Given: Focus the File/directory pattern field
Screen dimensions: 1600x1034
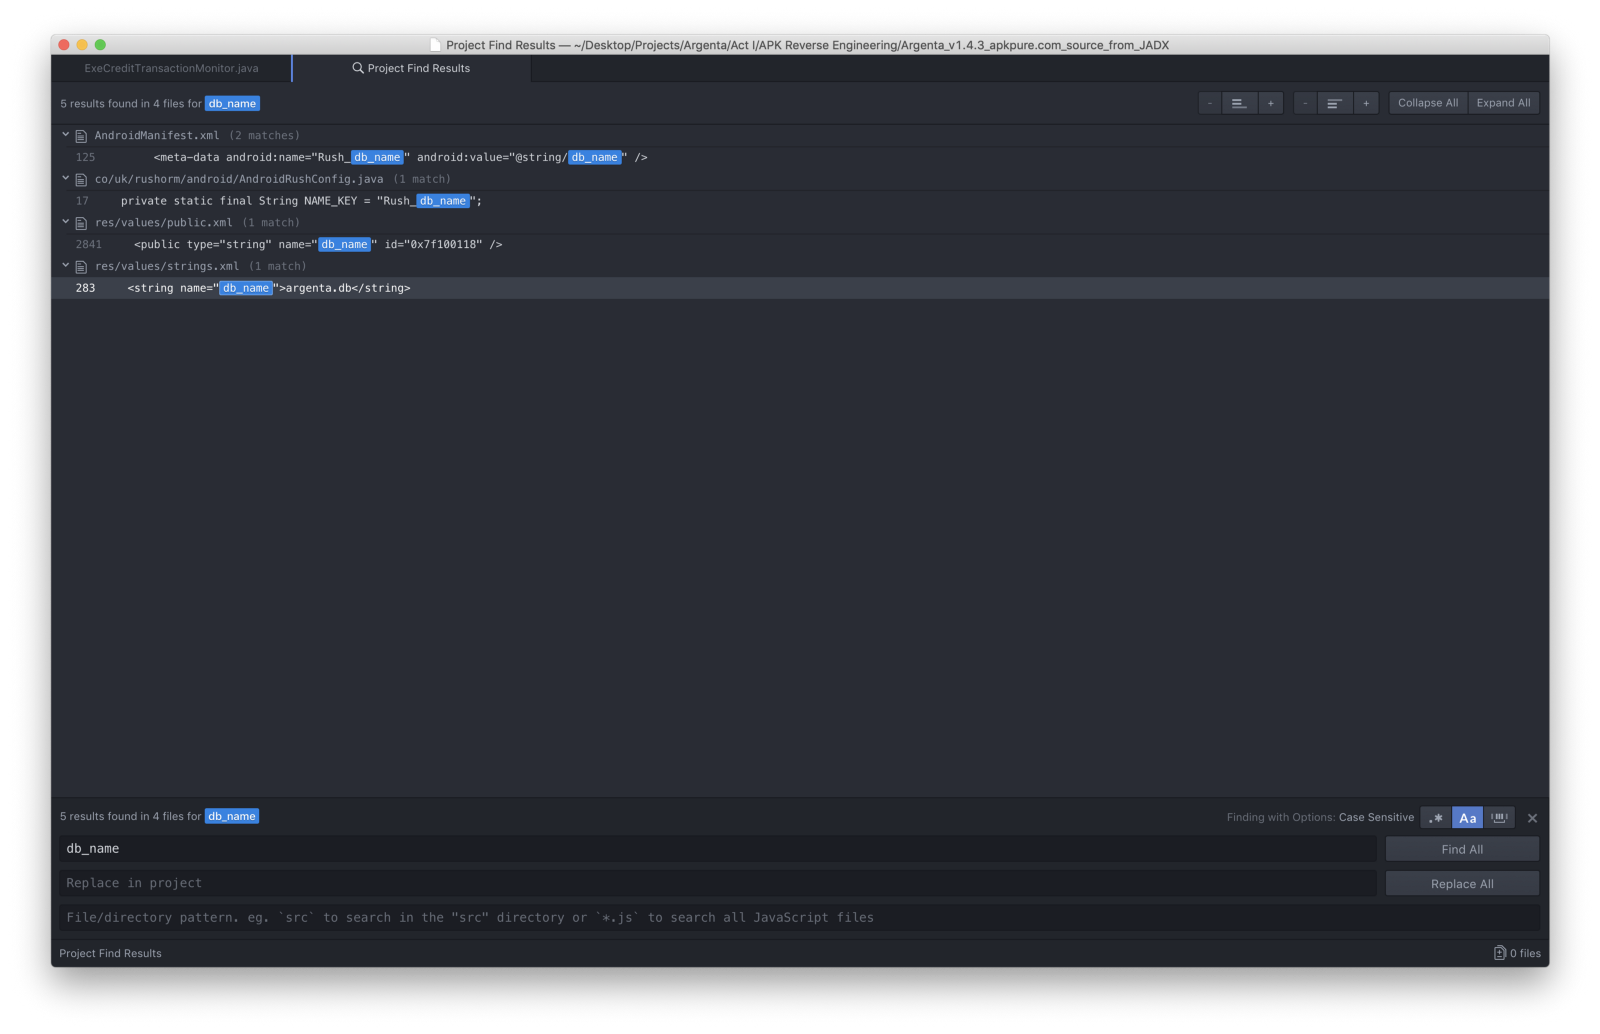Looking at the screenshot, I should pos(799,918).
